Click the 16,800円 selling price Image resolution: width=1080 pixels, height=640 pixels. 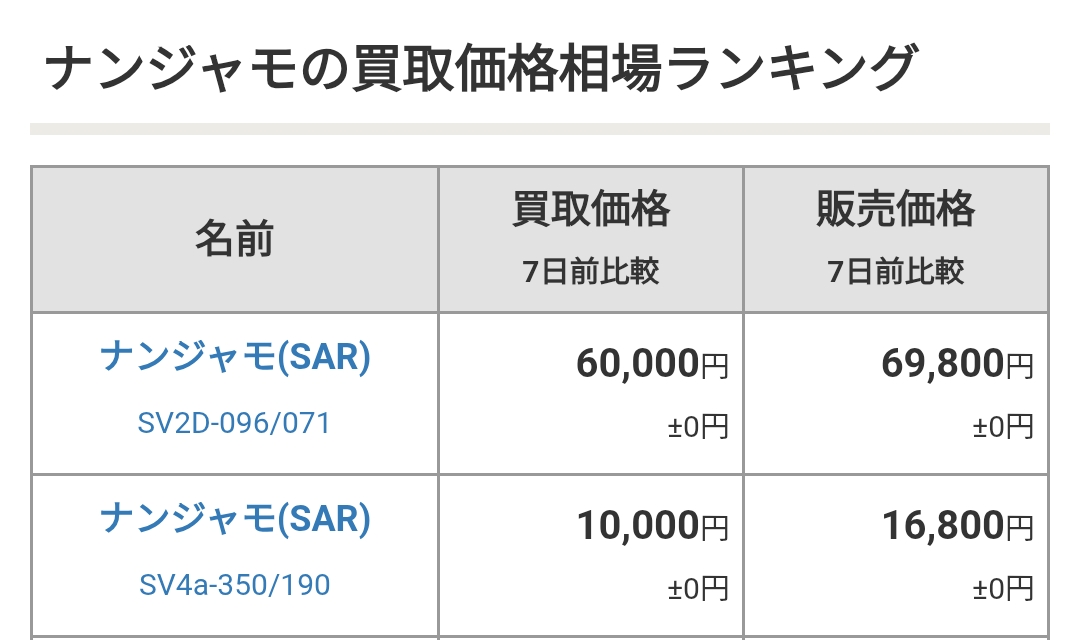click(x=957, y=526)
